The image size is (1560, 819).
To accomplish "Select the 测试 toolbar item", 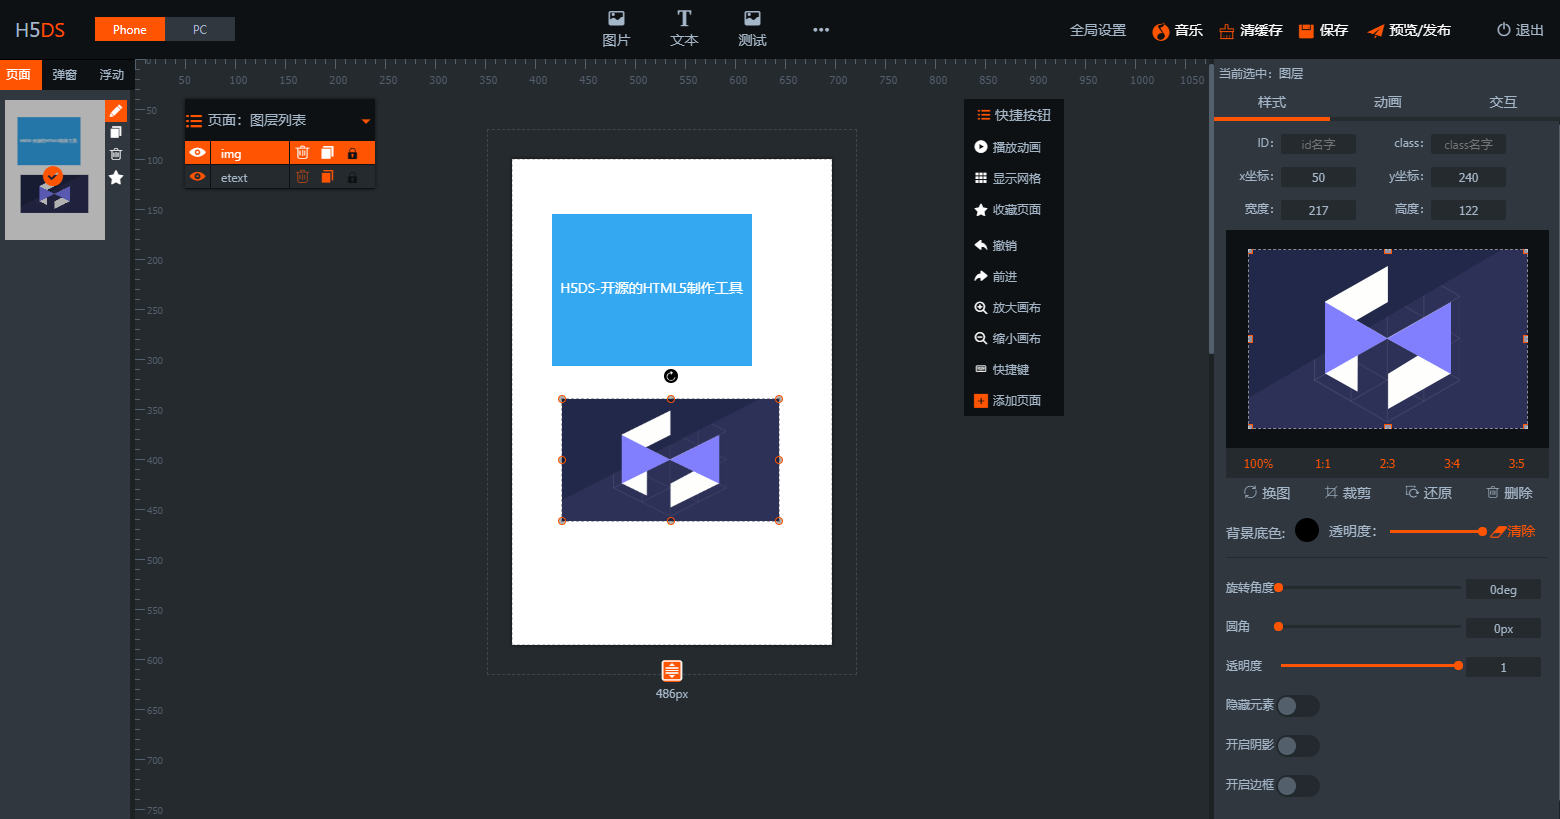I will [752, 28].
